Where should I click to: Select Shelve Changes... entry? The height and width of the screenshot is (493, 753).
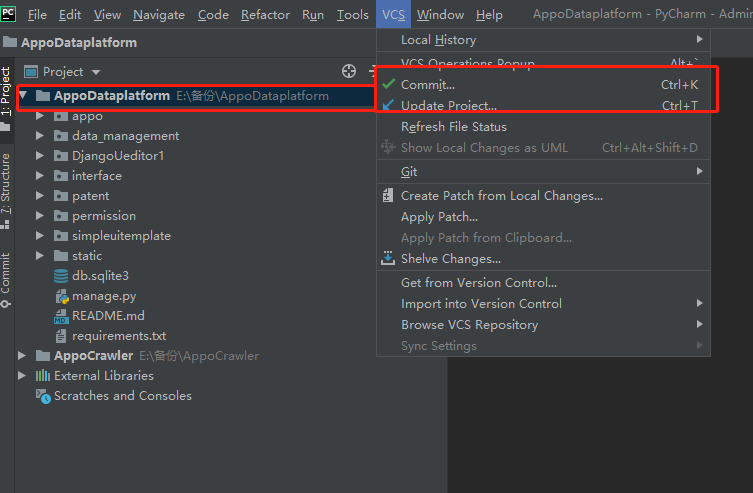pyautogui.click(x=543, y=259)
